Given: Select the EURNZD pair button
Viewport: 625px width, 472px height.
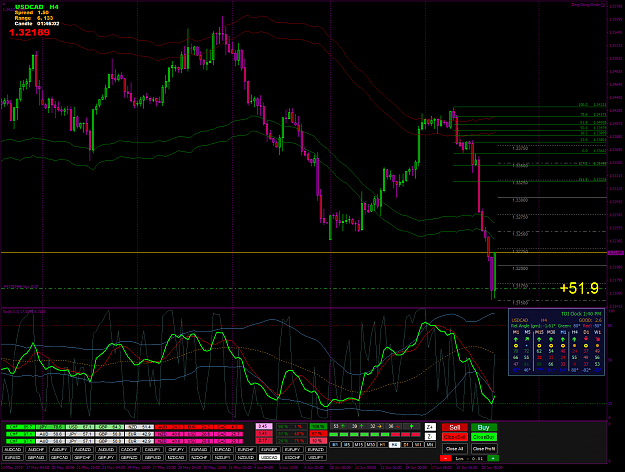Looking at the screenshot, I should [316, 450].
